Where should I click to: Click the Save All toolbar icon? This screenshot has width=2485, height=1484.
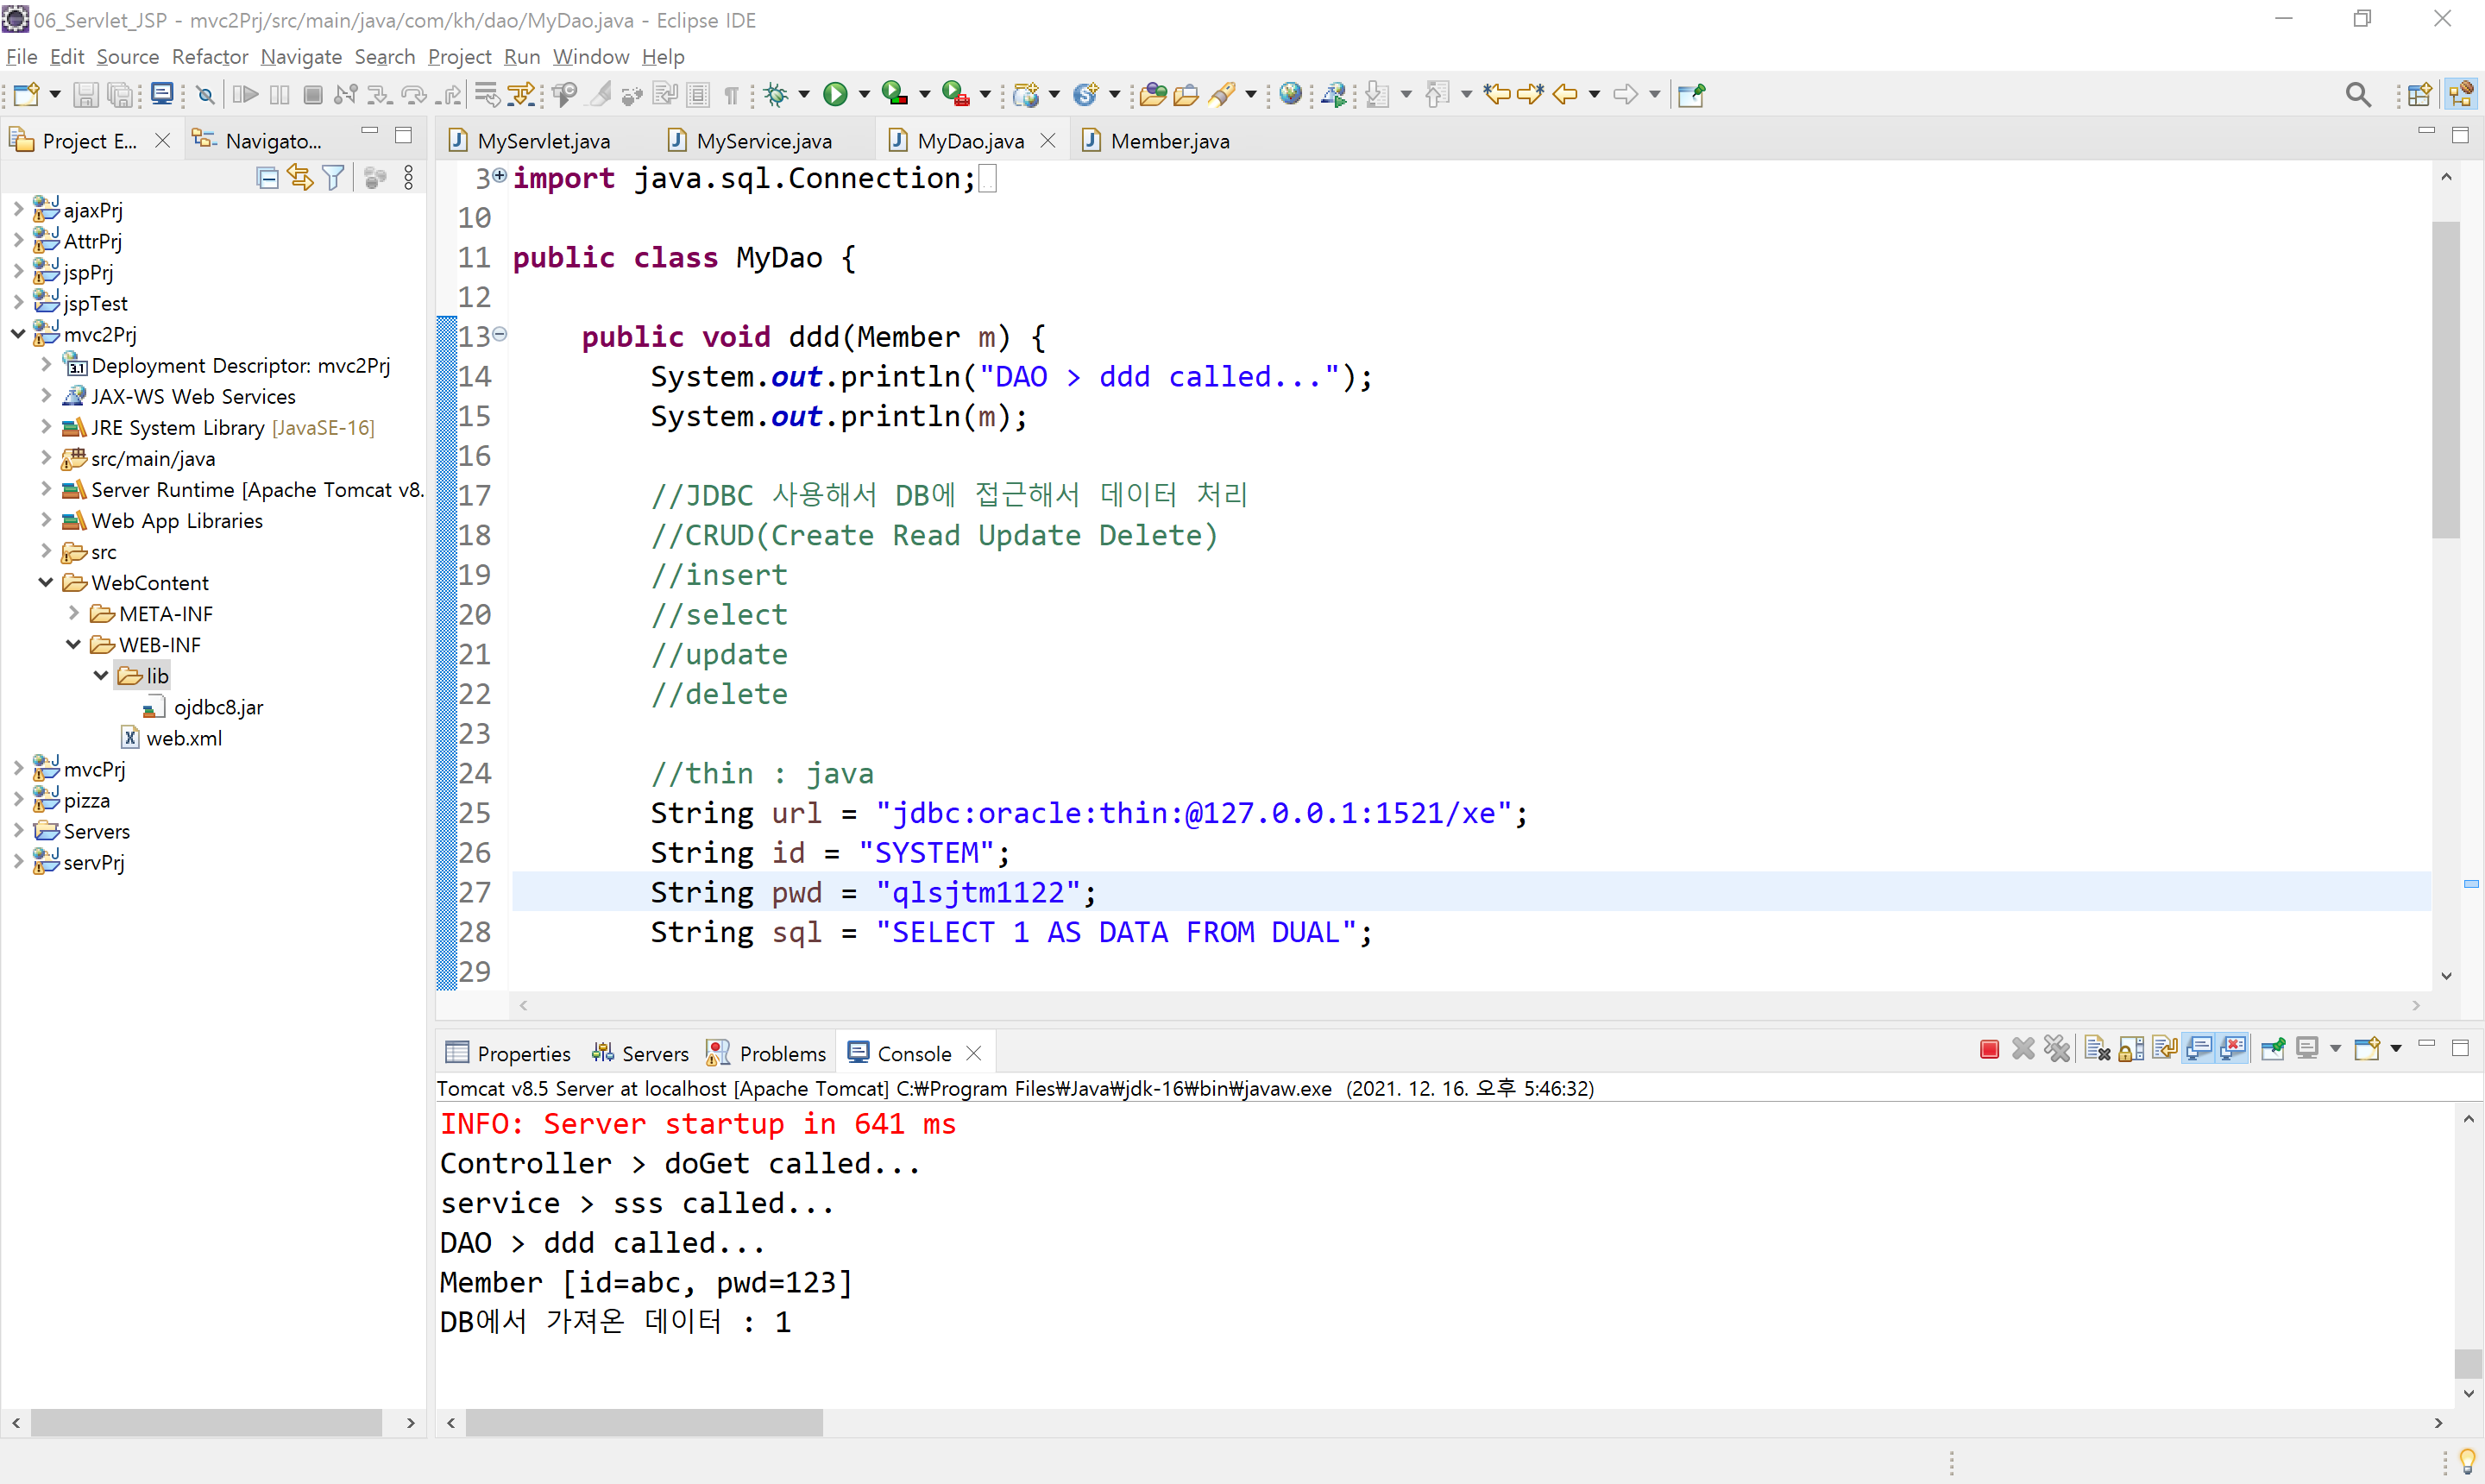tap(120, 94)
